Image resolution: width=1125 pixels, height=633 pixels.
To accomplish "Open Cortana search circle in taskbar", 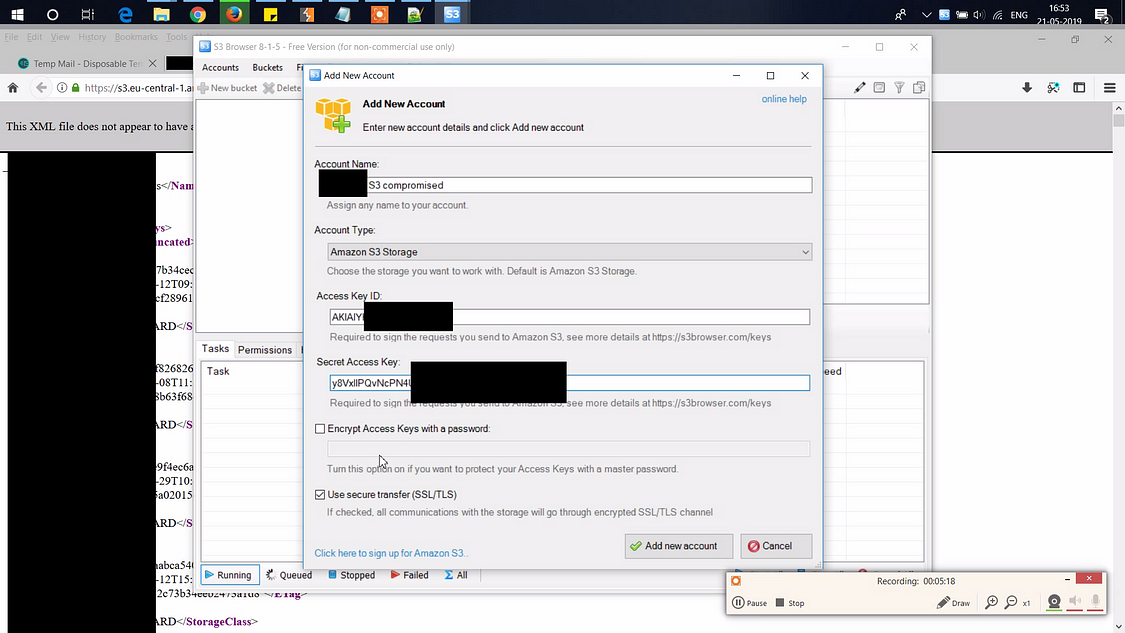I will [x=52, y=14].
